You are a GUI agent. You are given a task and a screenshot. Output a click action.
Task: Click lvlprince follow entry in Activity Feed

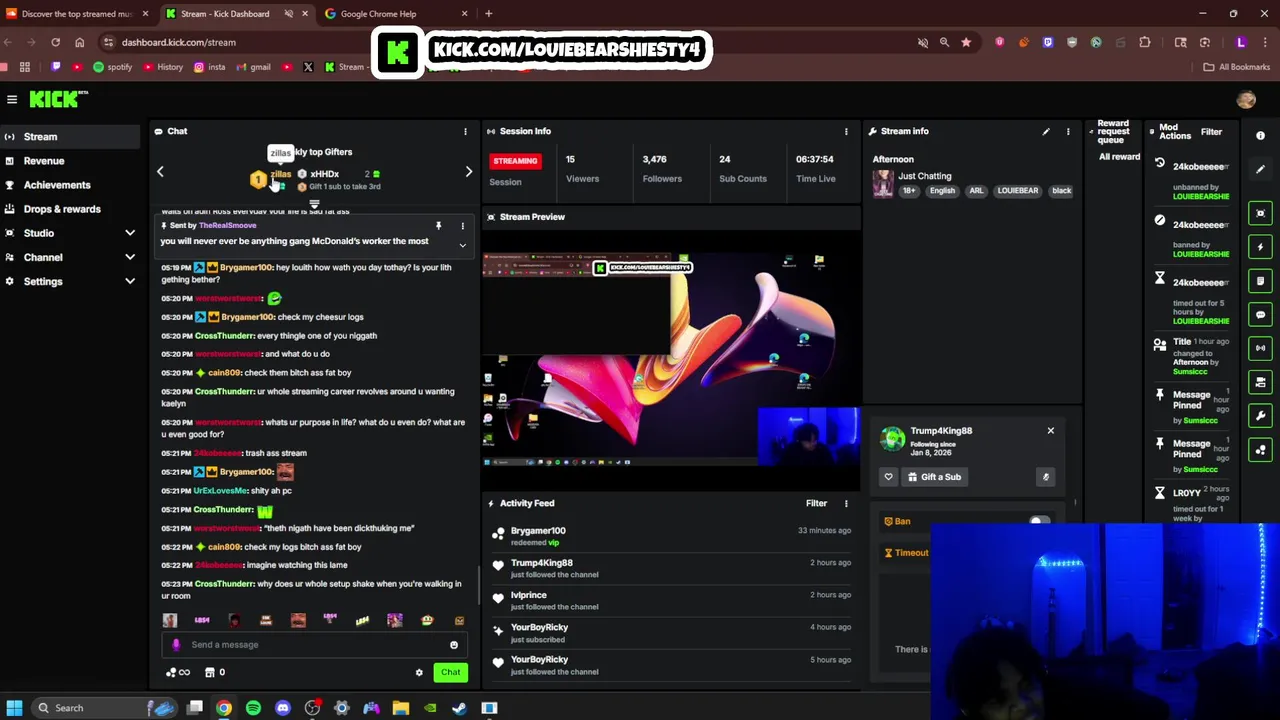(x=670, y=600)
